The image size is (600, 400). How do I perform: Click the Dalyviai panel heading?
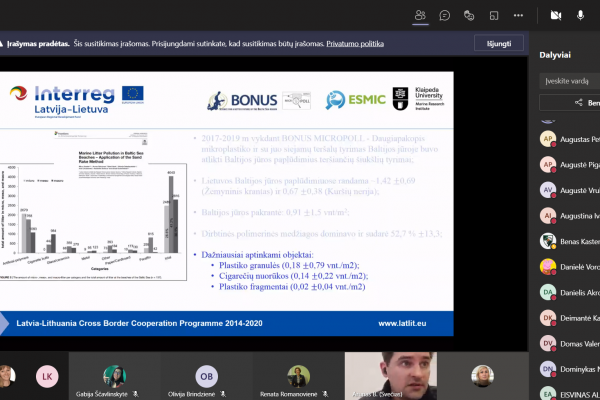(x=555, y=55)
